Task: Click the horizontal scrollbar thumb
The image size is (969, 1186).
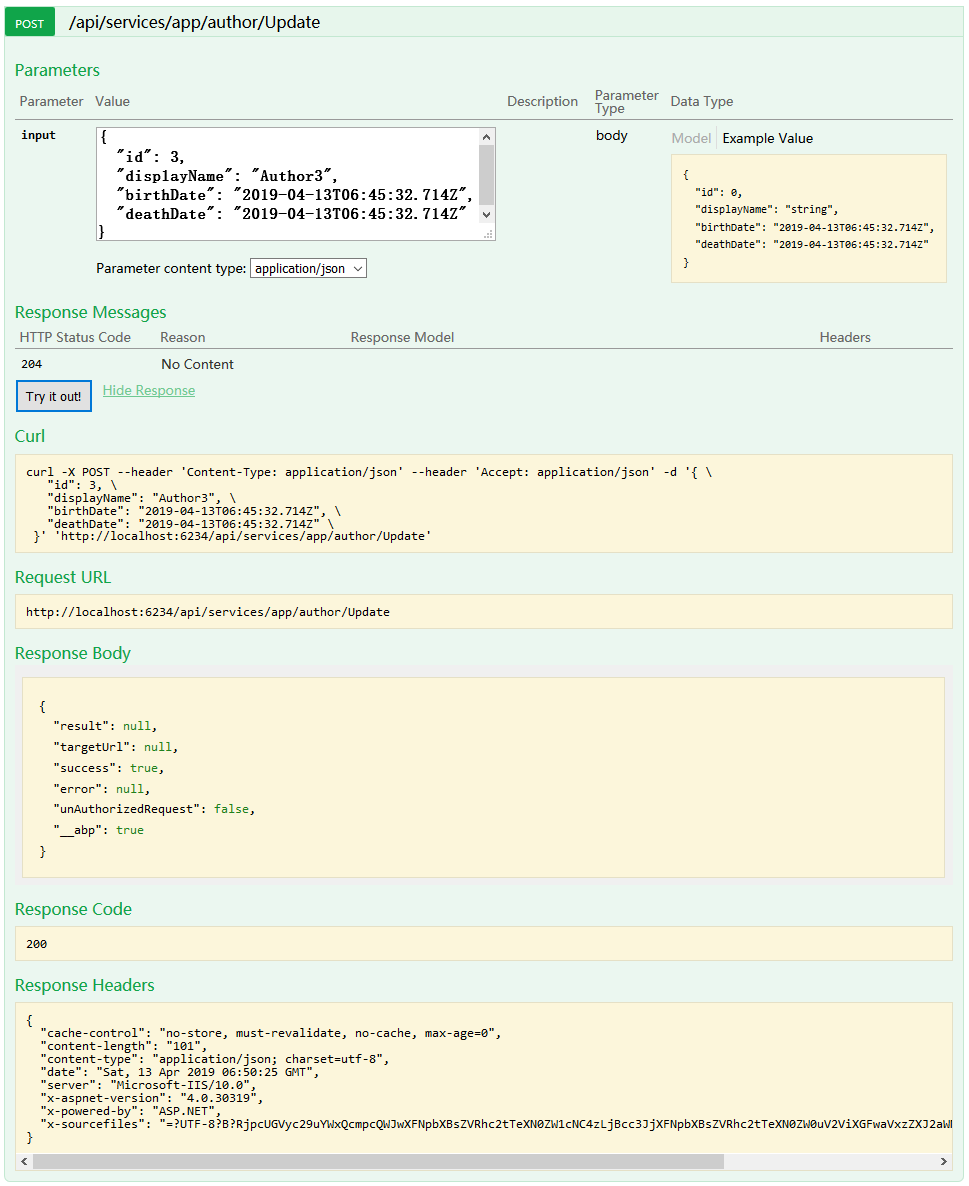Action: coord(378,1161)
